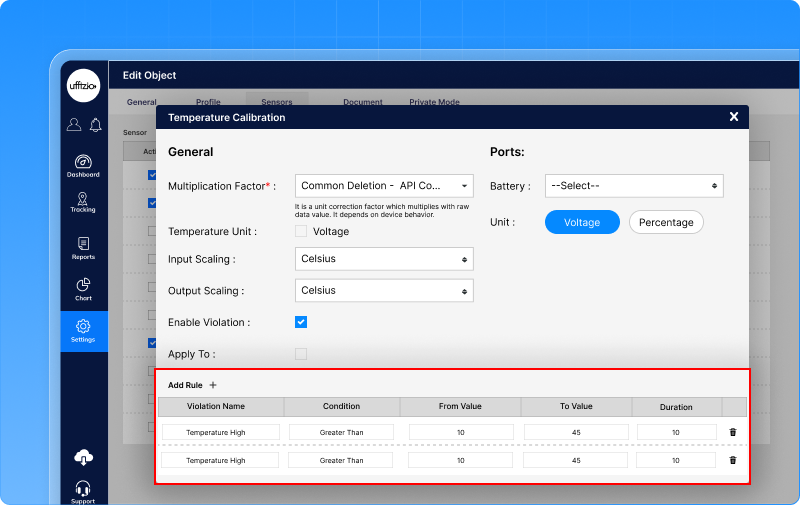Select the Percentage unit button
This screenshot has height=505, width=800.
point(666,222)
